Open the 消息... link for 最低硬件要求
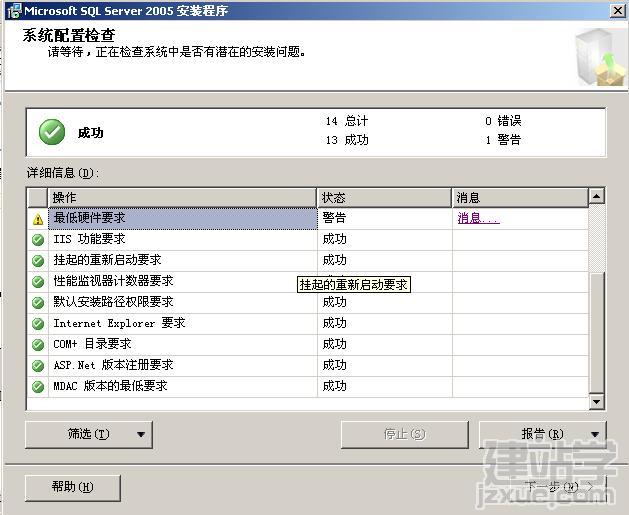629x515 pixels. tap(478, 218)
